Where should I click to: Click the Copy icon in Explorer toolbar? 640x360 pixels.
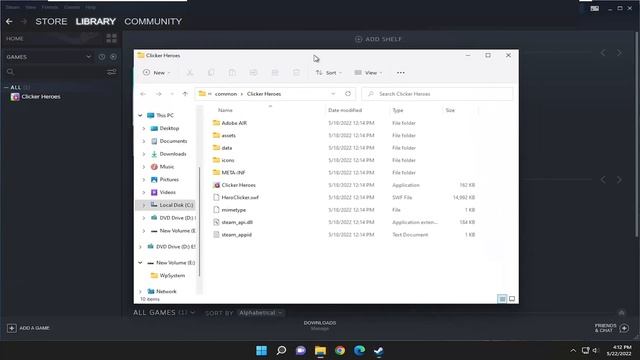coord(211,73)
